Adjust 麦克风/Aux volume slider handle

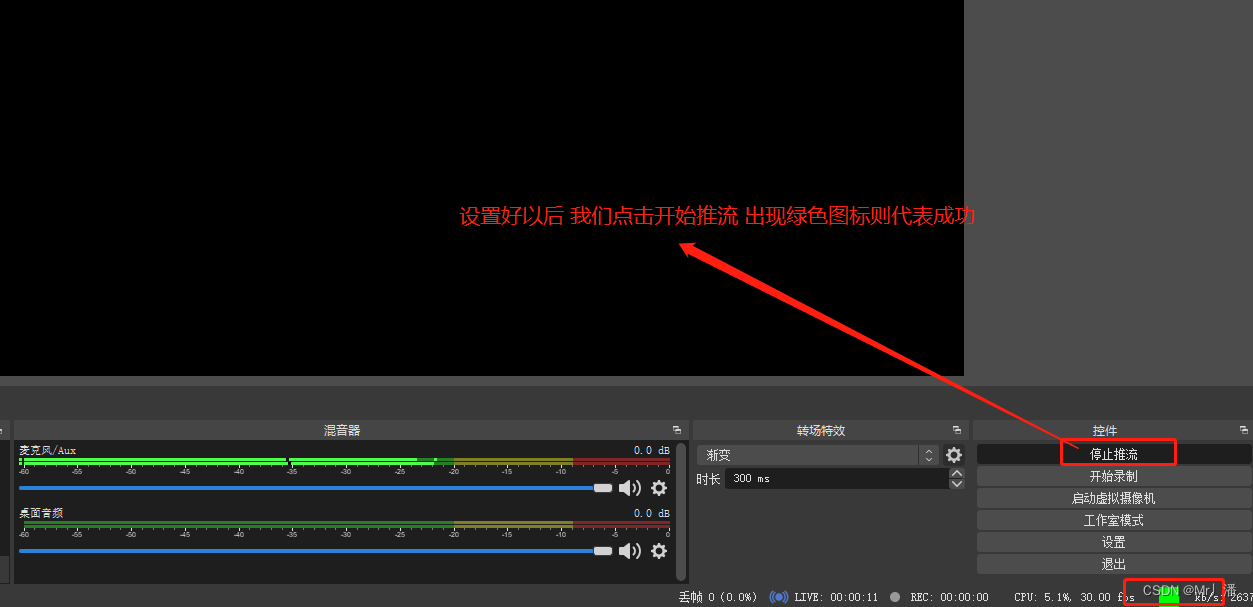603,488
